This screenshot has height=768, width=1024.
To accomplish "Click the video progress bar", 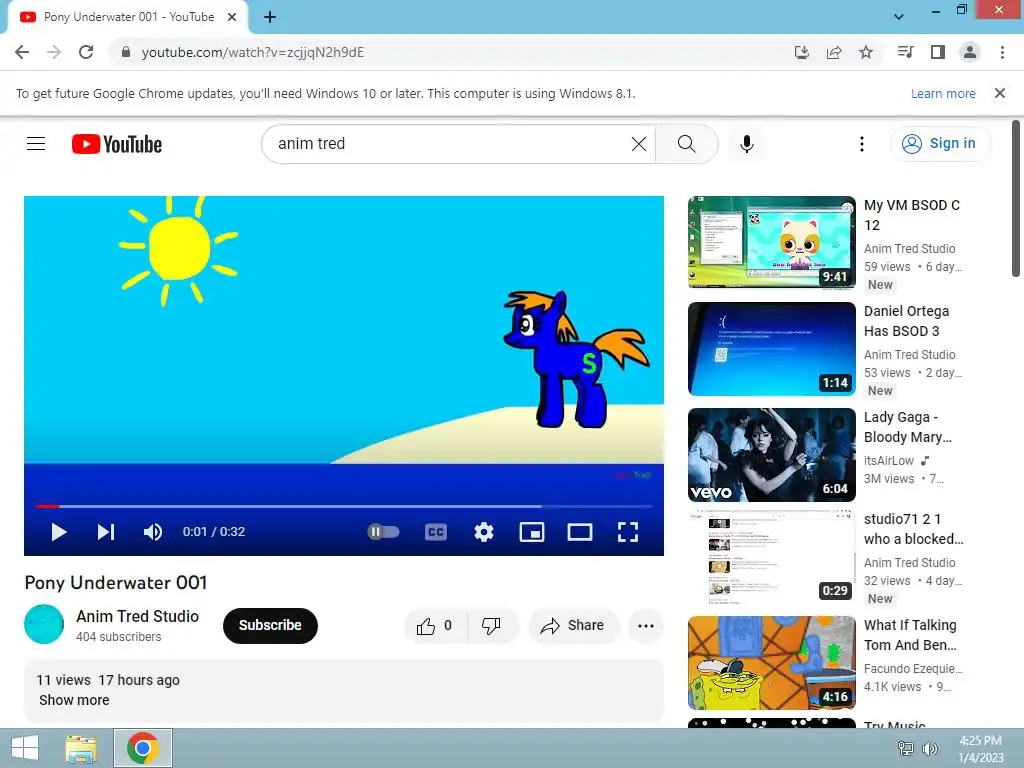I will (344, 506).
